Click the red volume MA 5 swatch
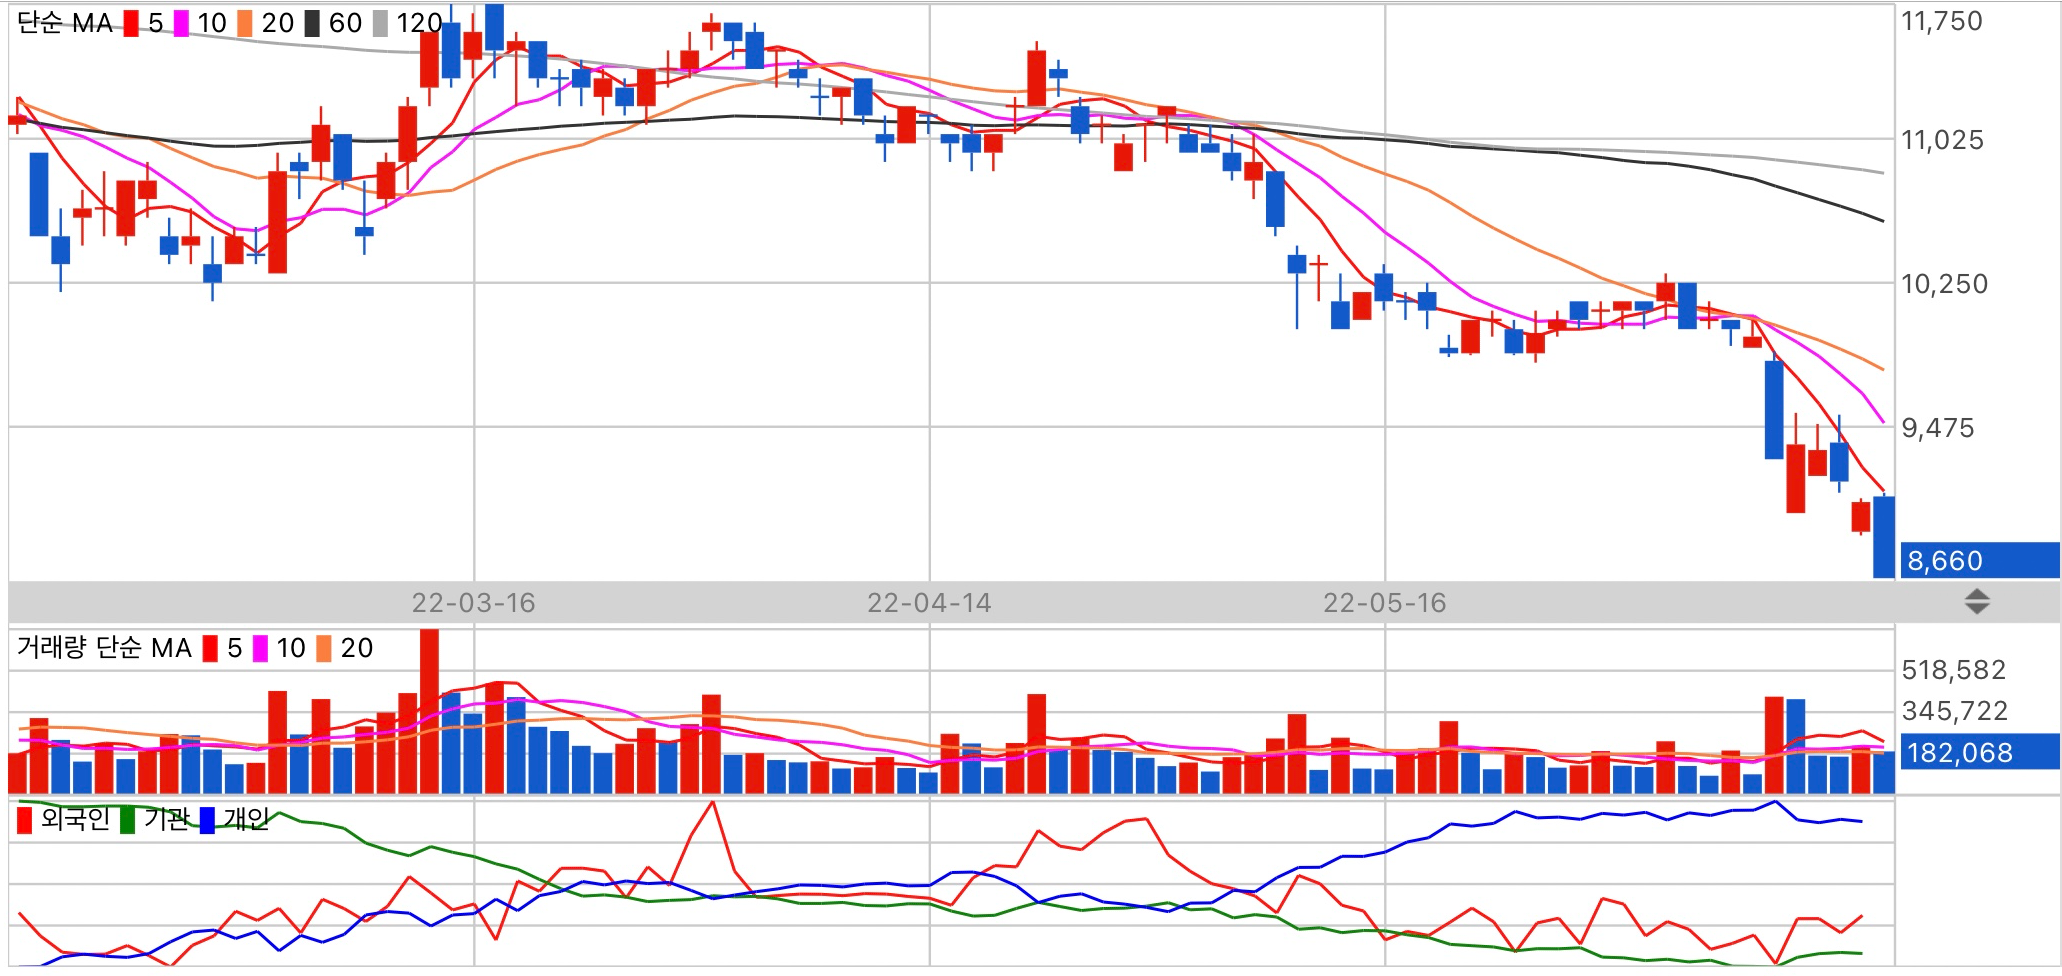 210,648
